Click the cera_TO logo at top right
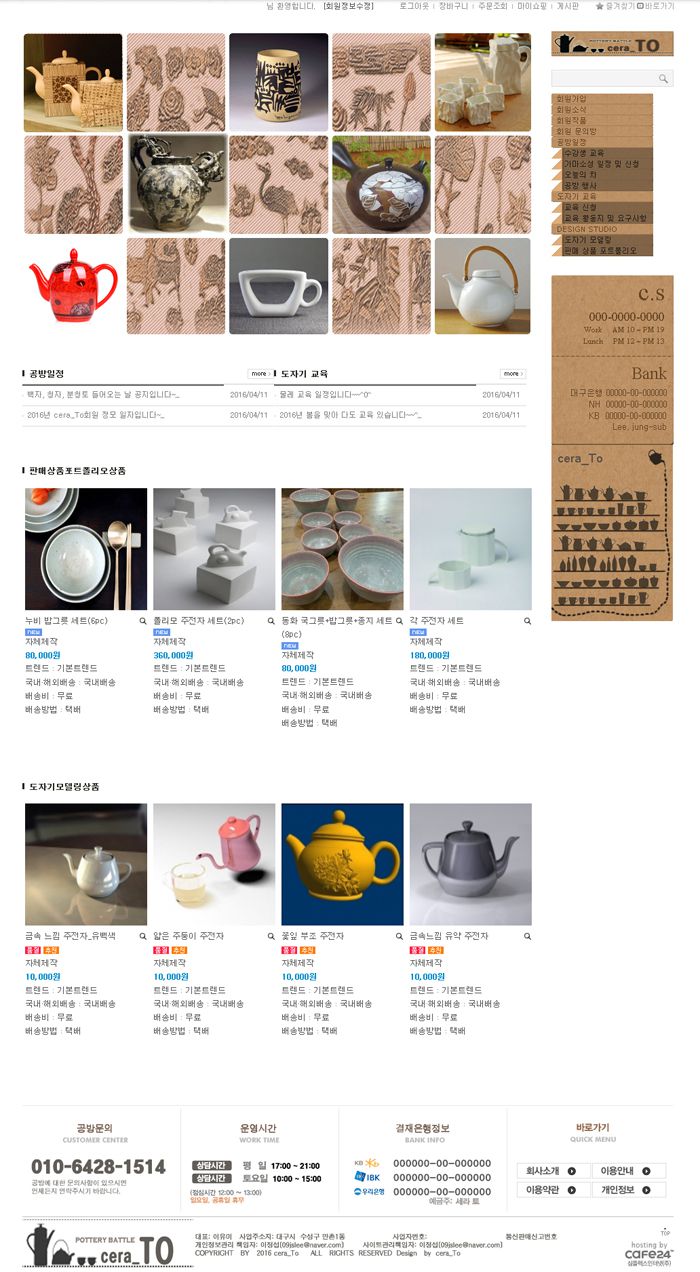700x1272 pixels. tap(612, 44)
